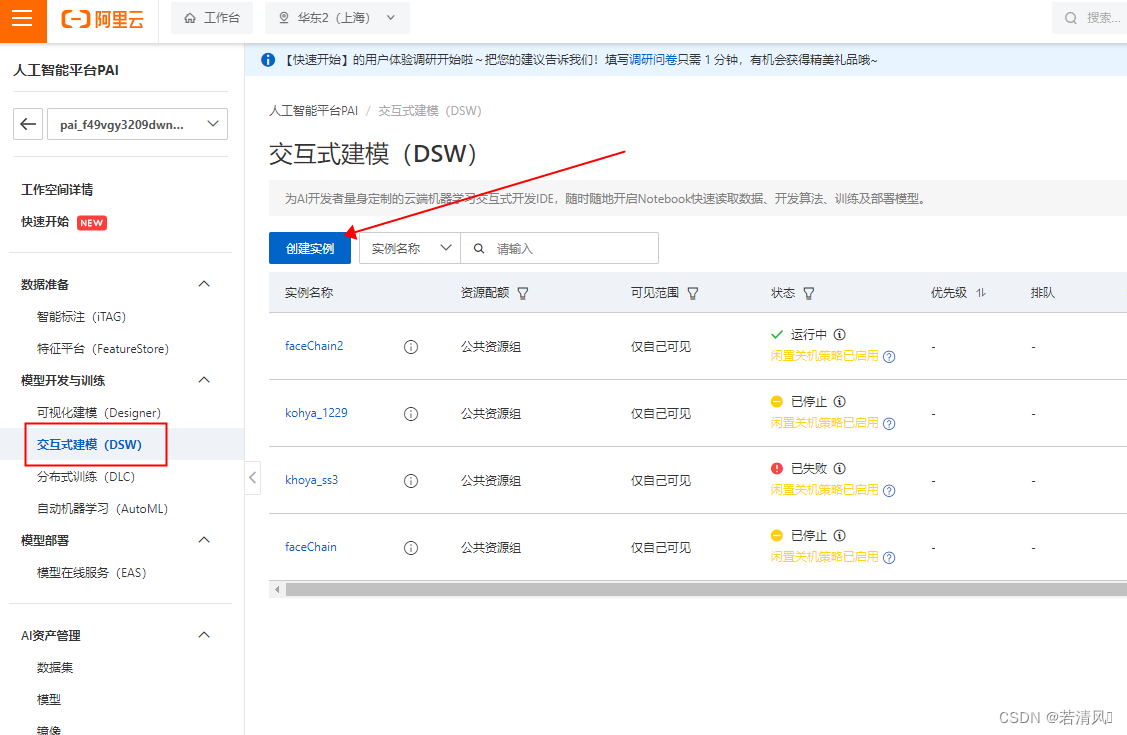Click info icon beside faceChain instance
The width and height of the screenshot is (1127, 735).
[x=410, y=548]
